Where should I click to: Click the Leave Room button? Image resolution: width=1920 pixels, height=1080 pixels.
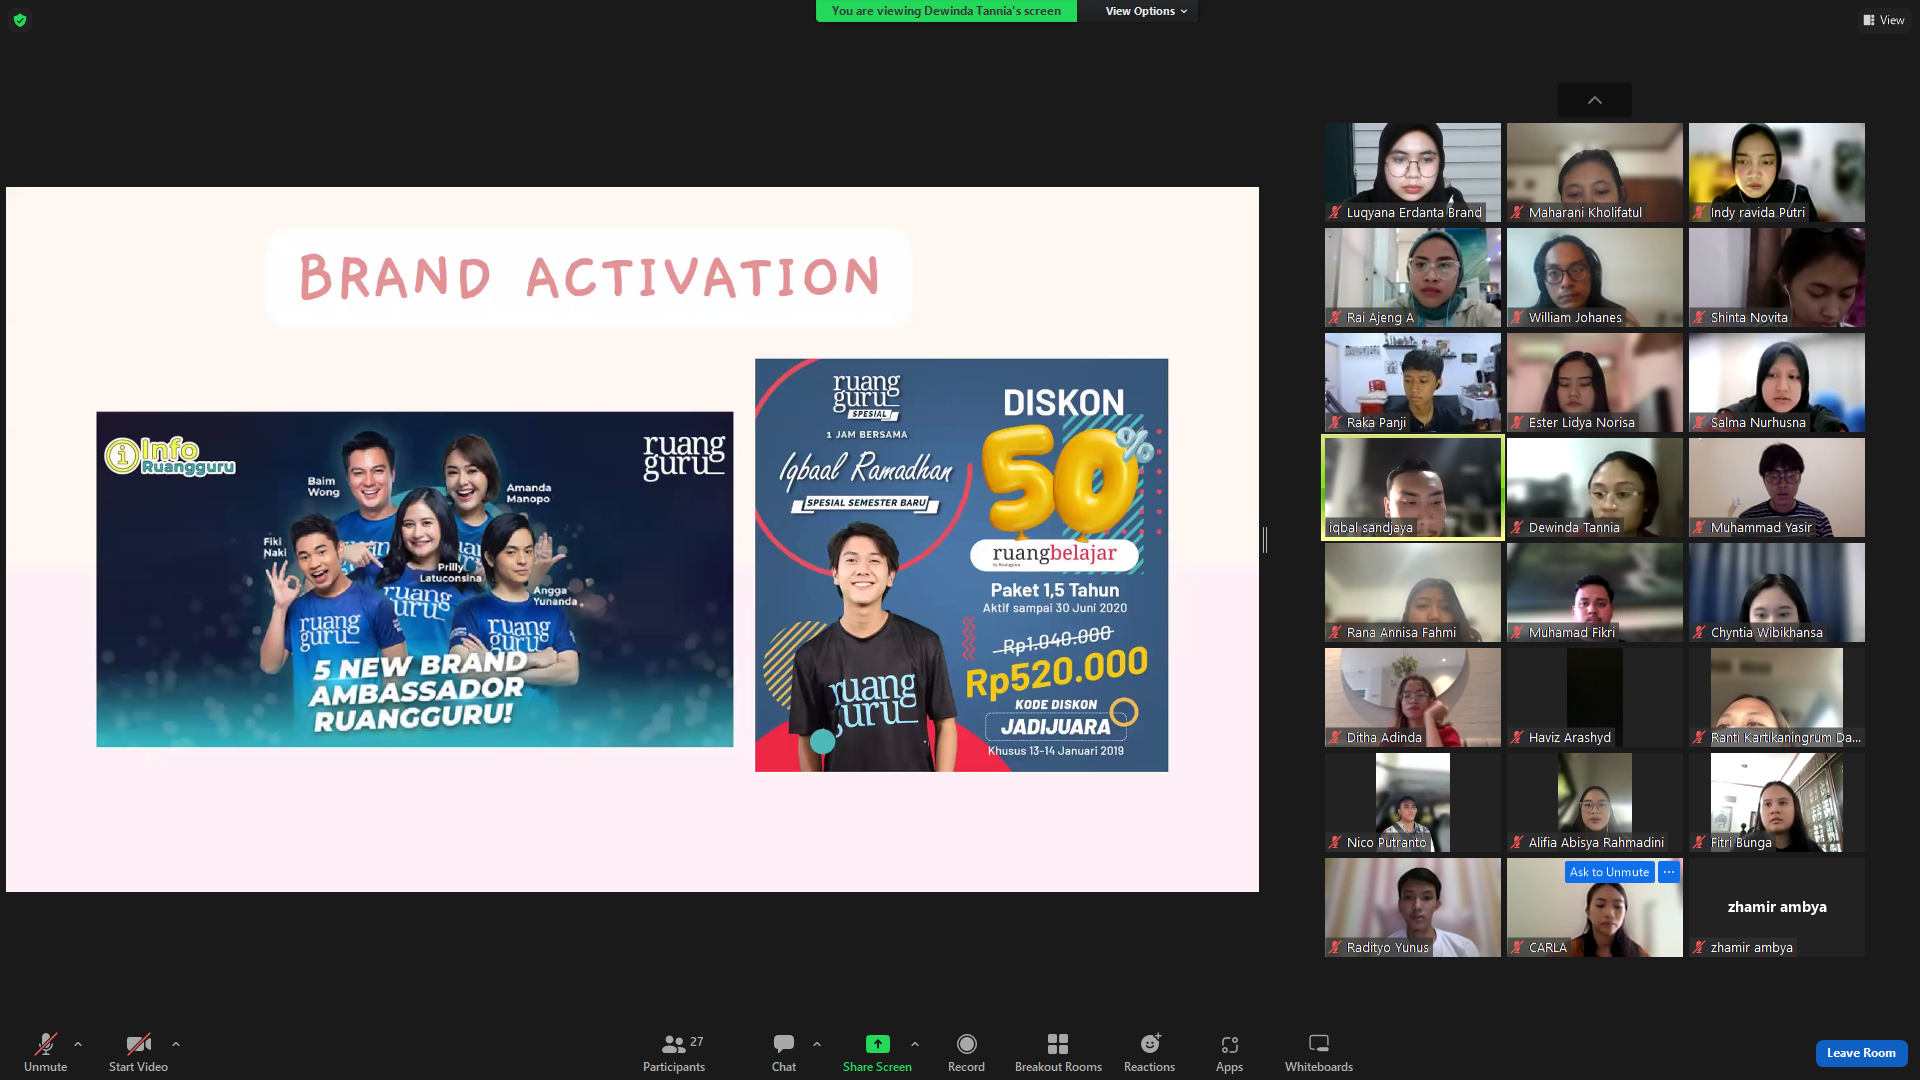[x=1861, y=1053]
